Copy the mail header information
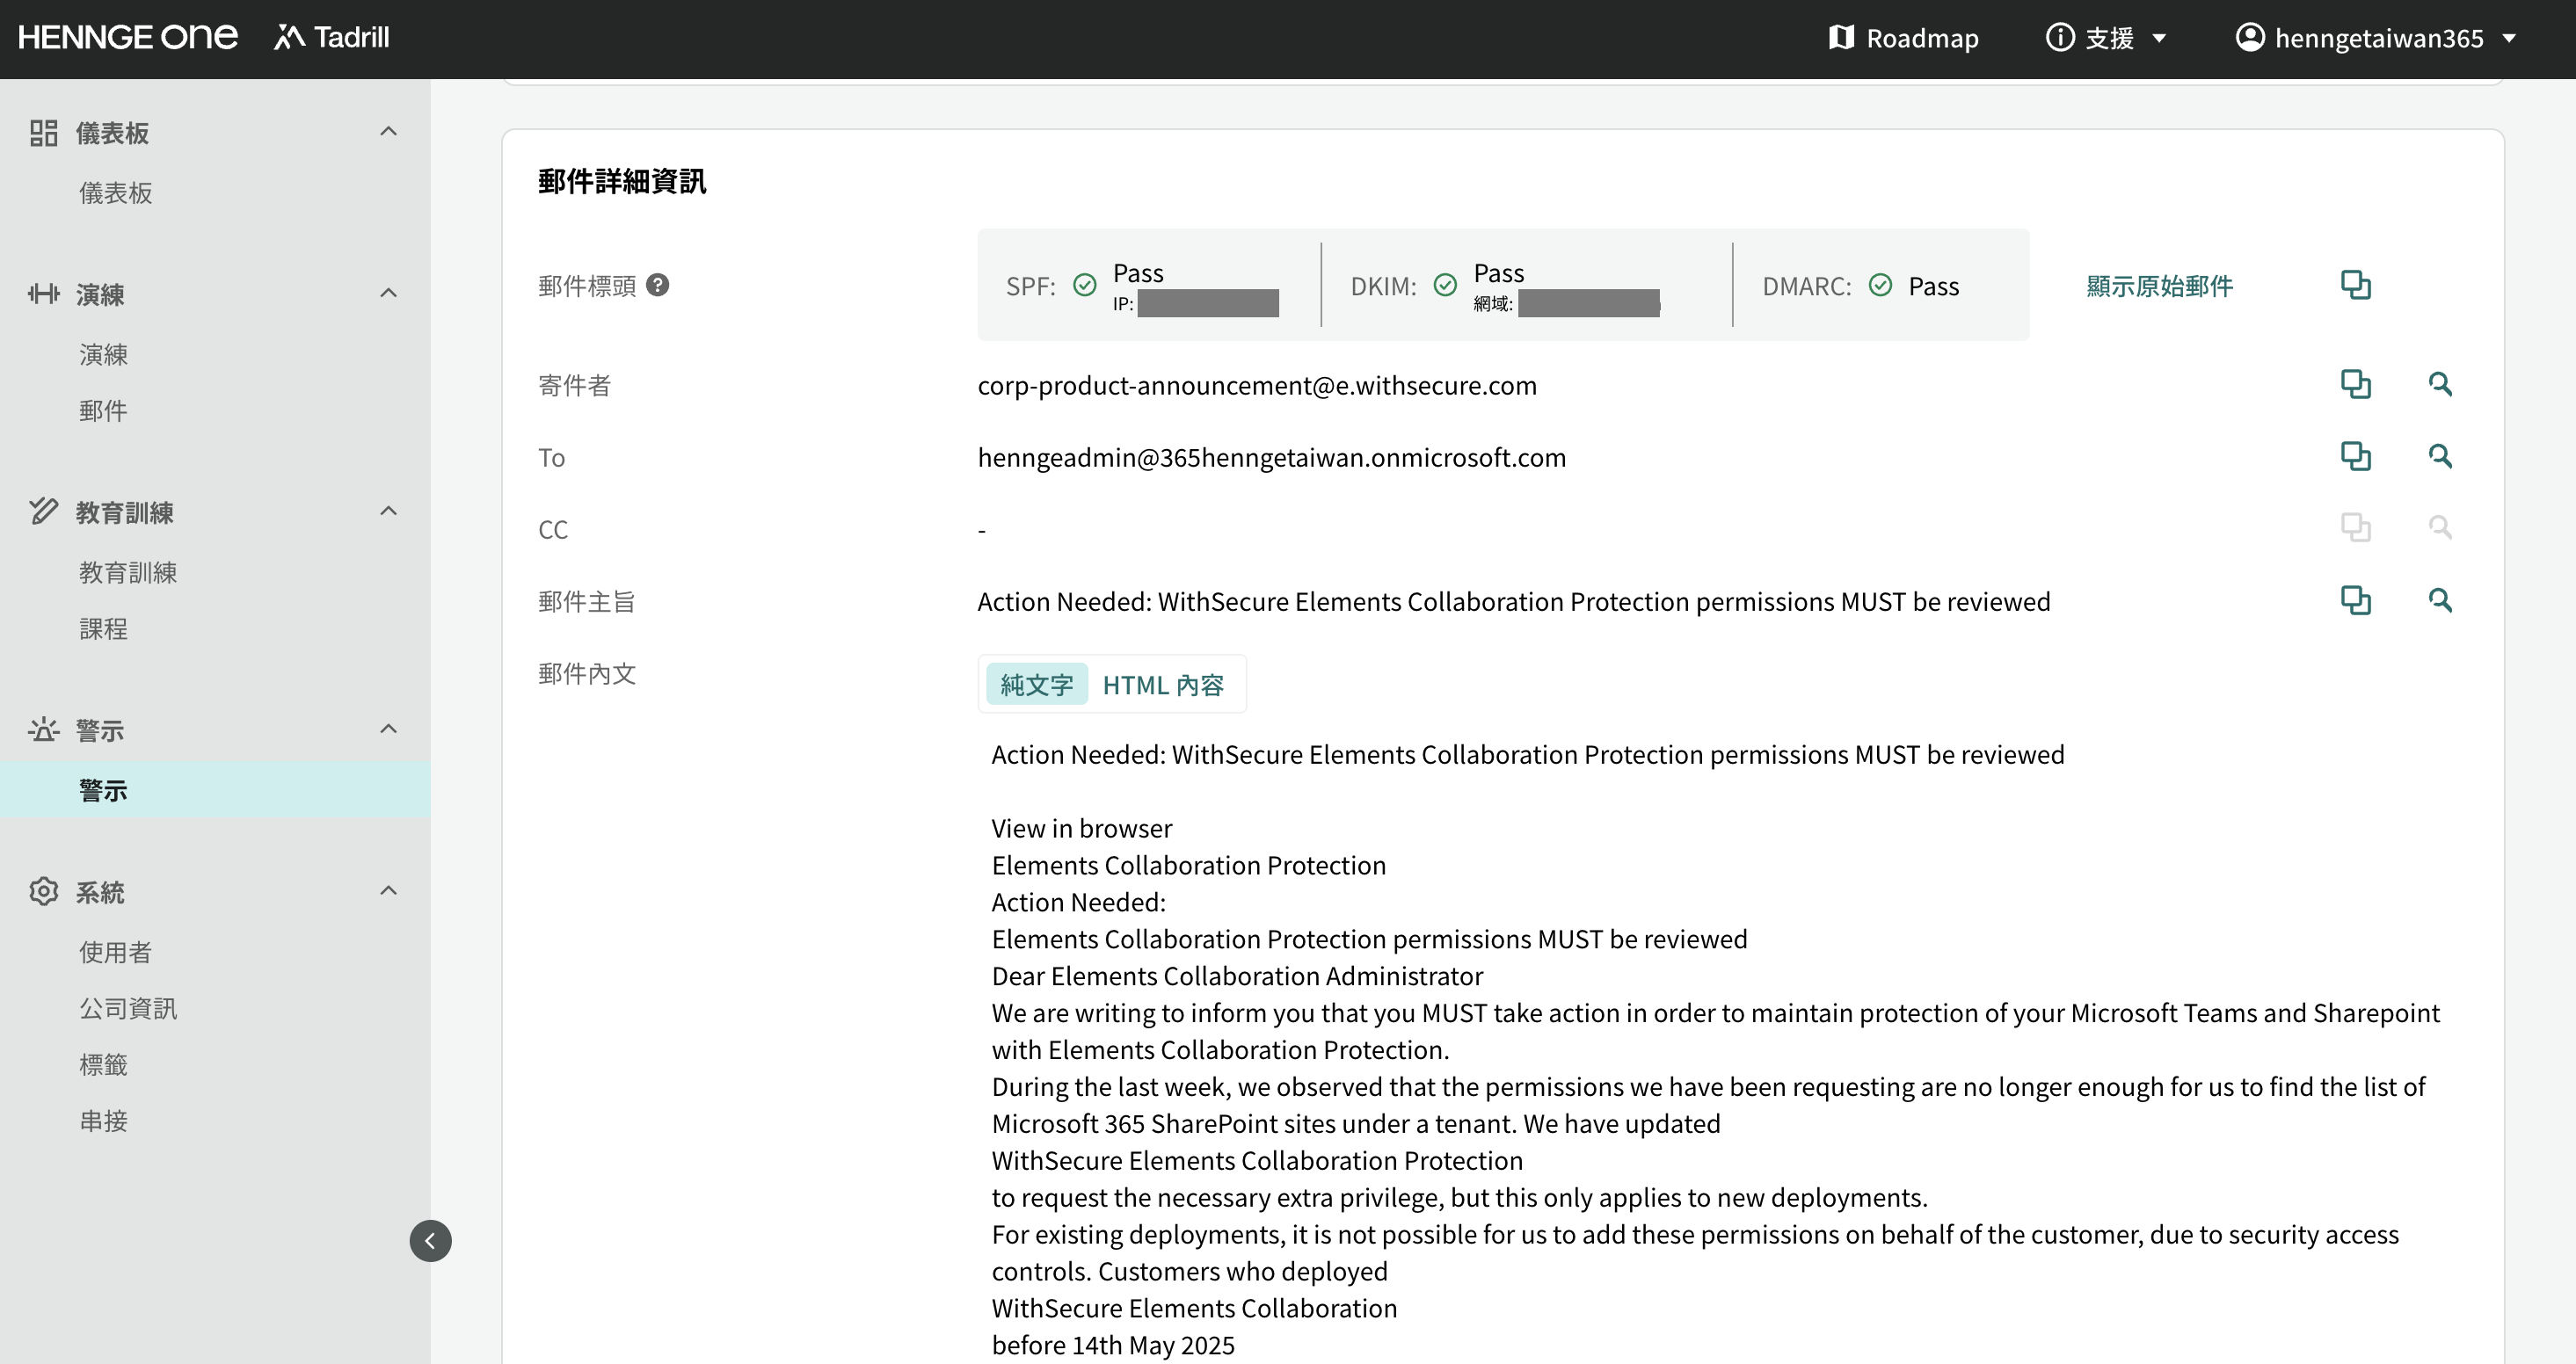The width and height of the screenshot is (2576, 1364). (2355, 285)
